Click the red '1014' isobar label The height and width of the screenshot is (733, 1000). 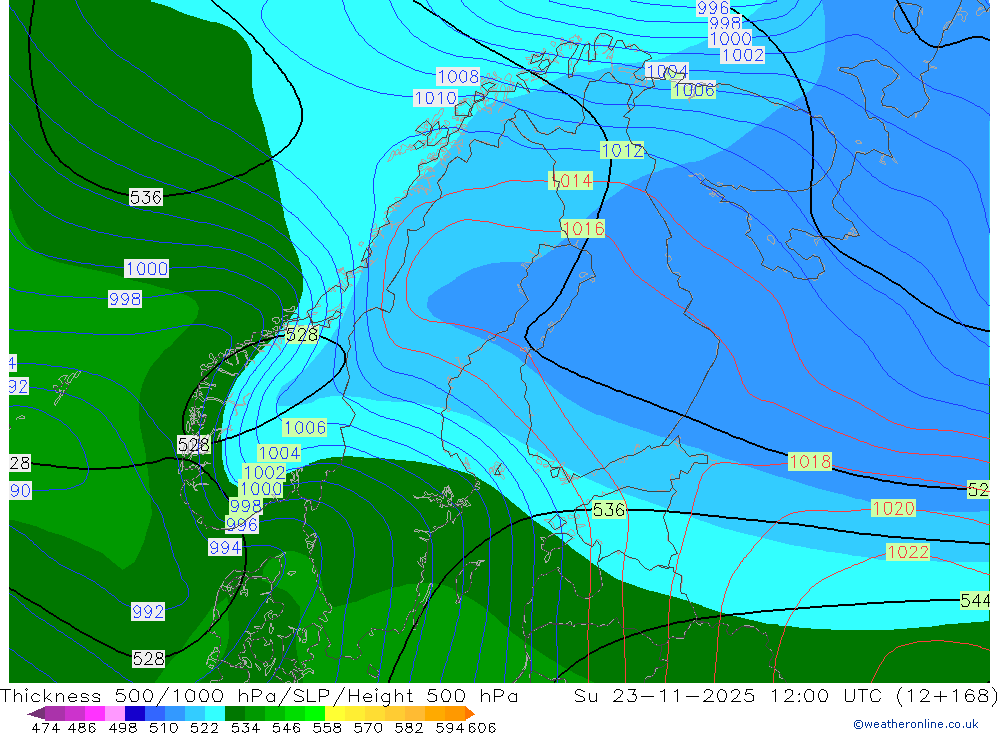(x=571, y=181)
